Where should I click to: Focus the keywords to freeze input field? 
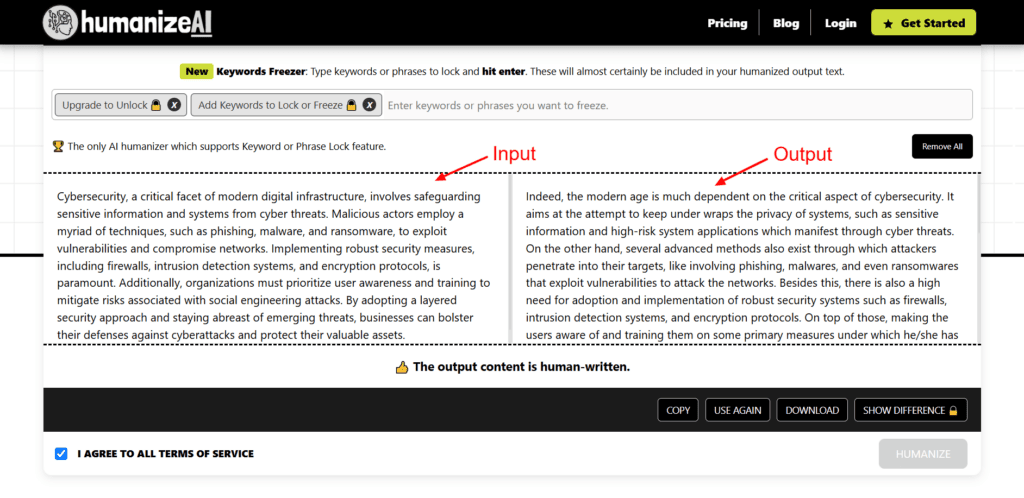point(677,104)
